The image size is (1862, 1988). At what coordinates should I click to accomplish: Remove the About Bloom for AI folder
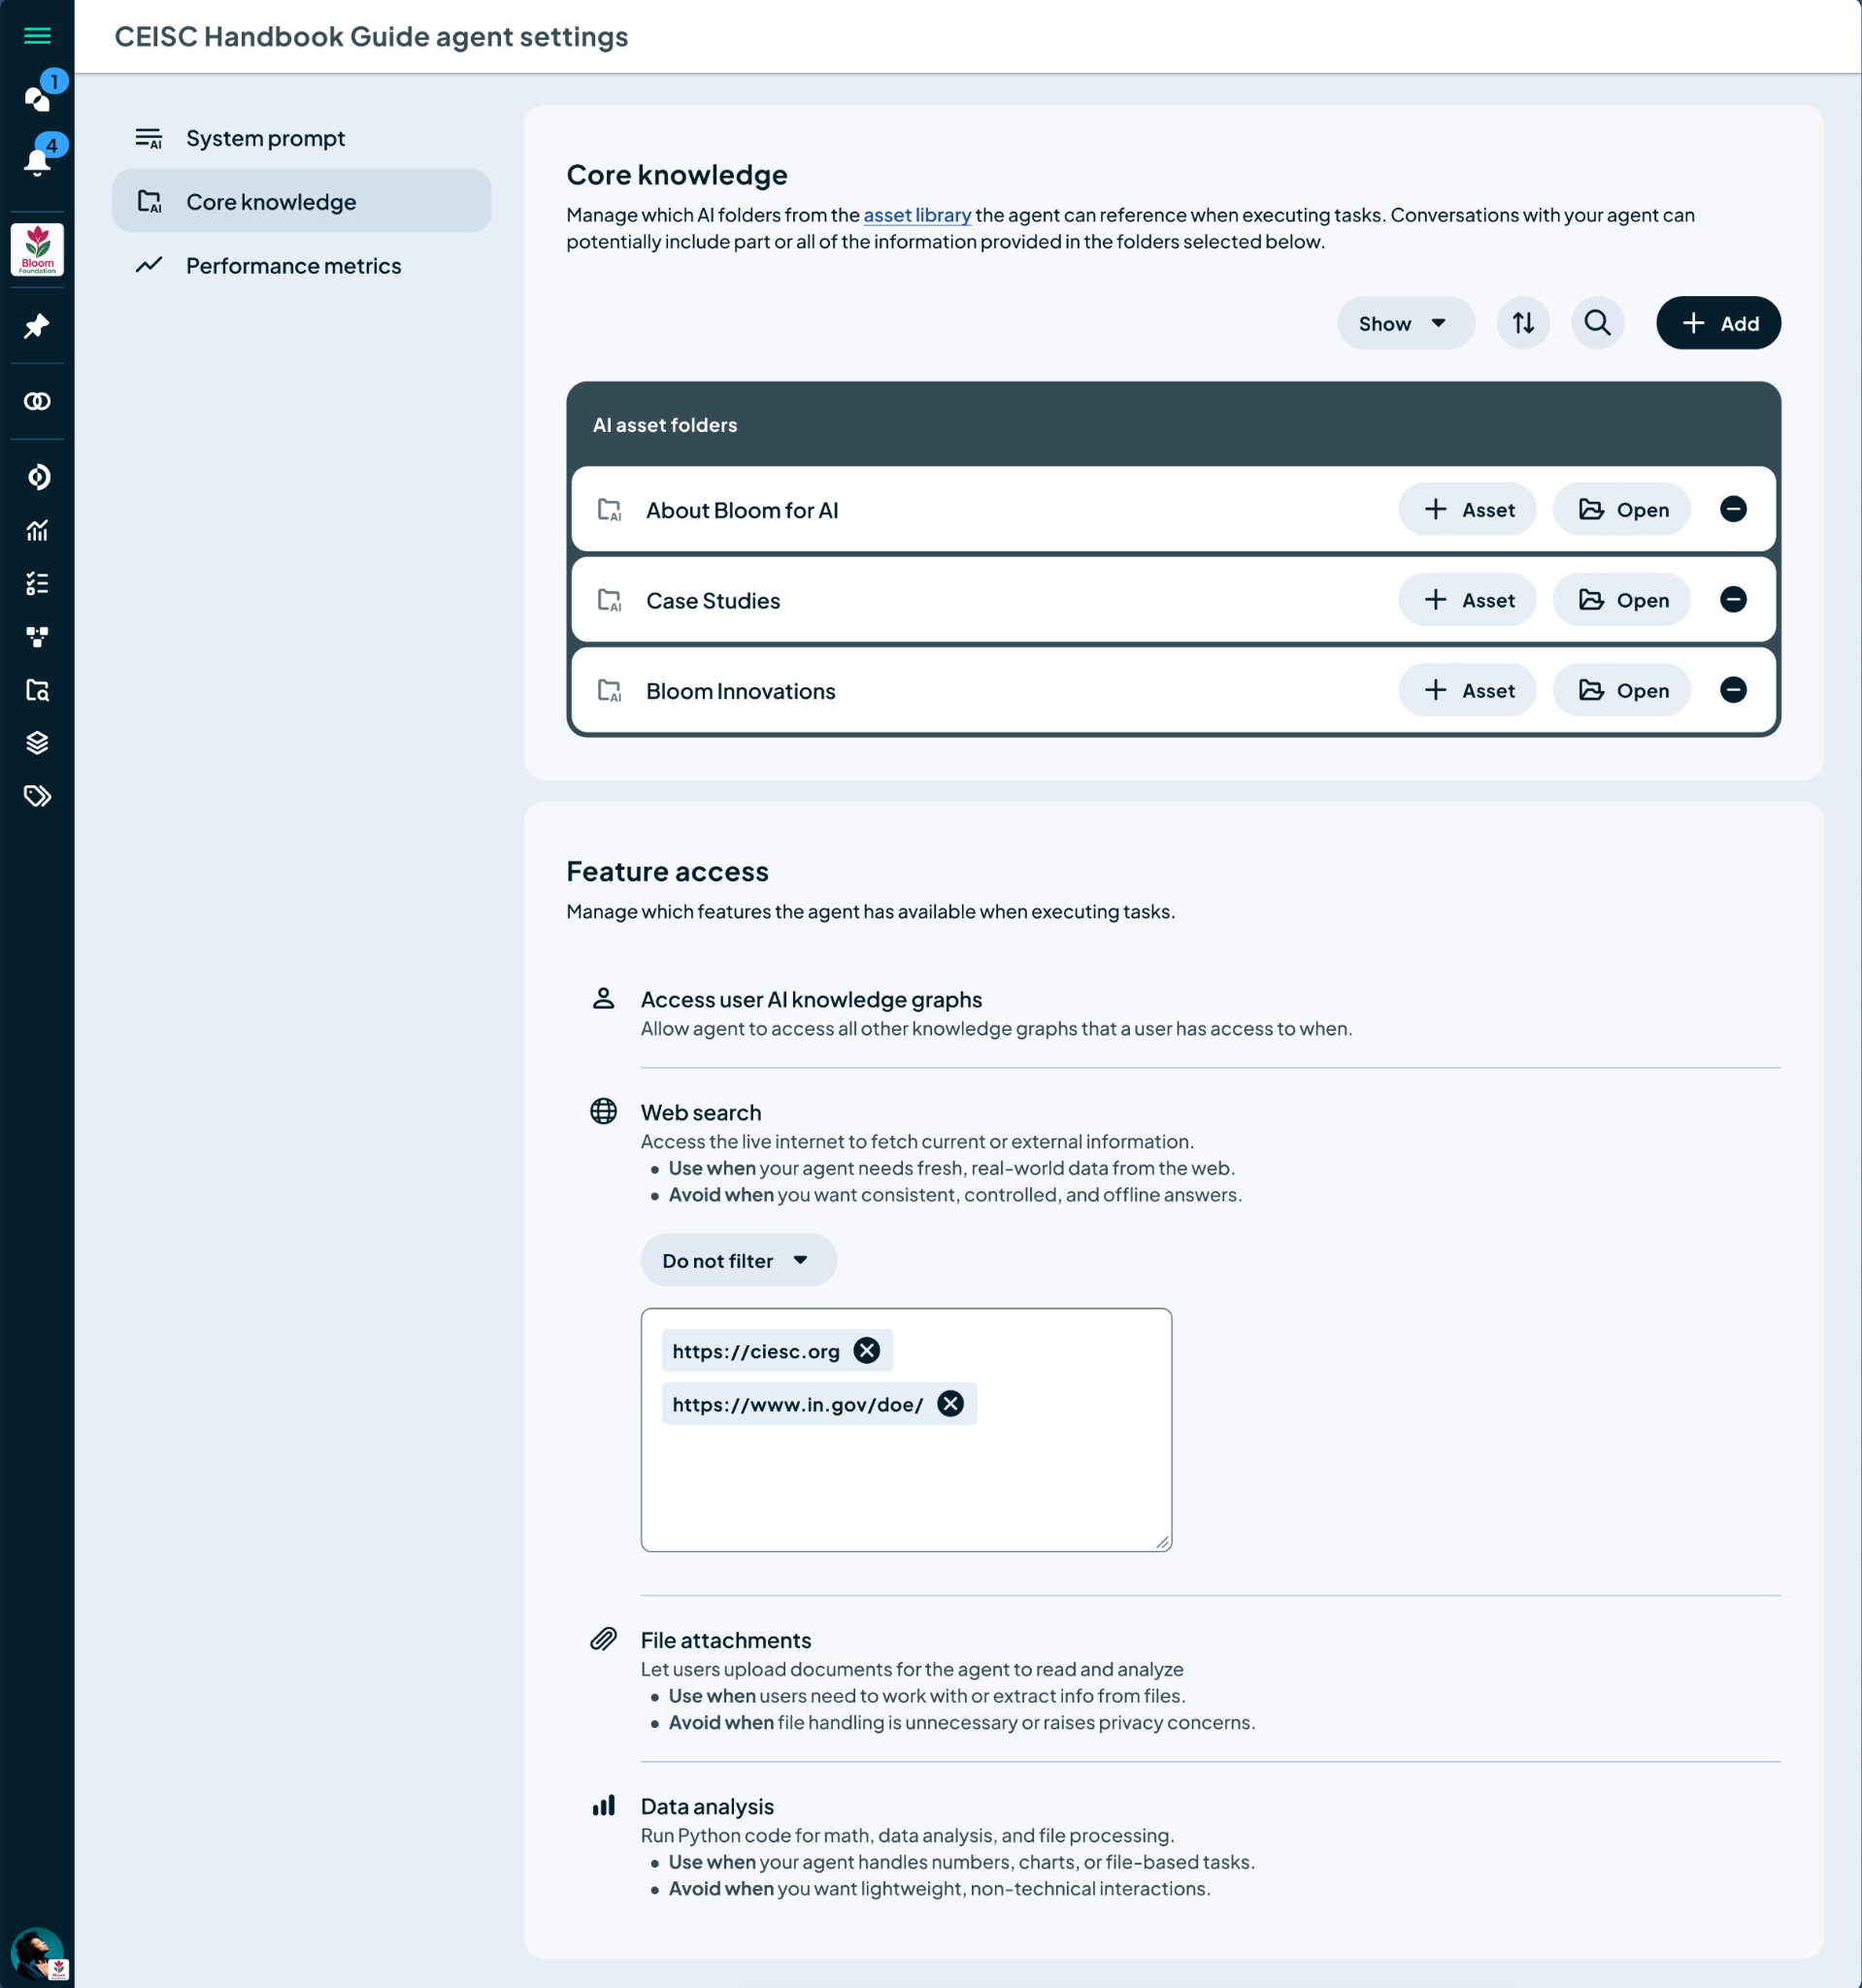[x=1733, y=509]
